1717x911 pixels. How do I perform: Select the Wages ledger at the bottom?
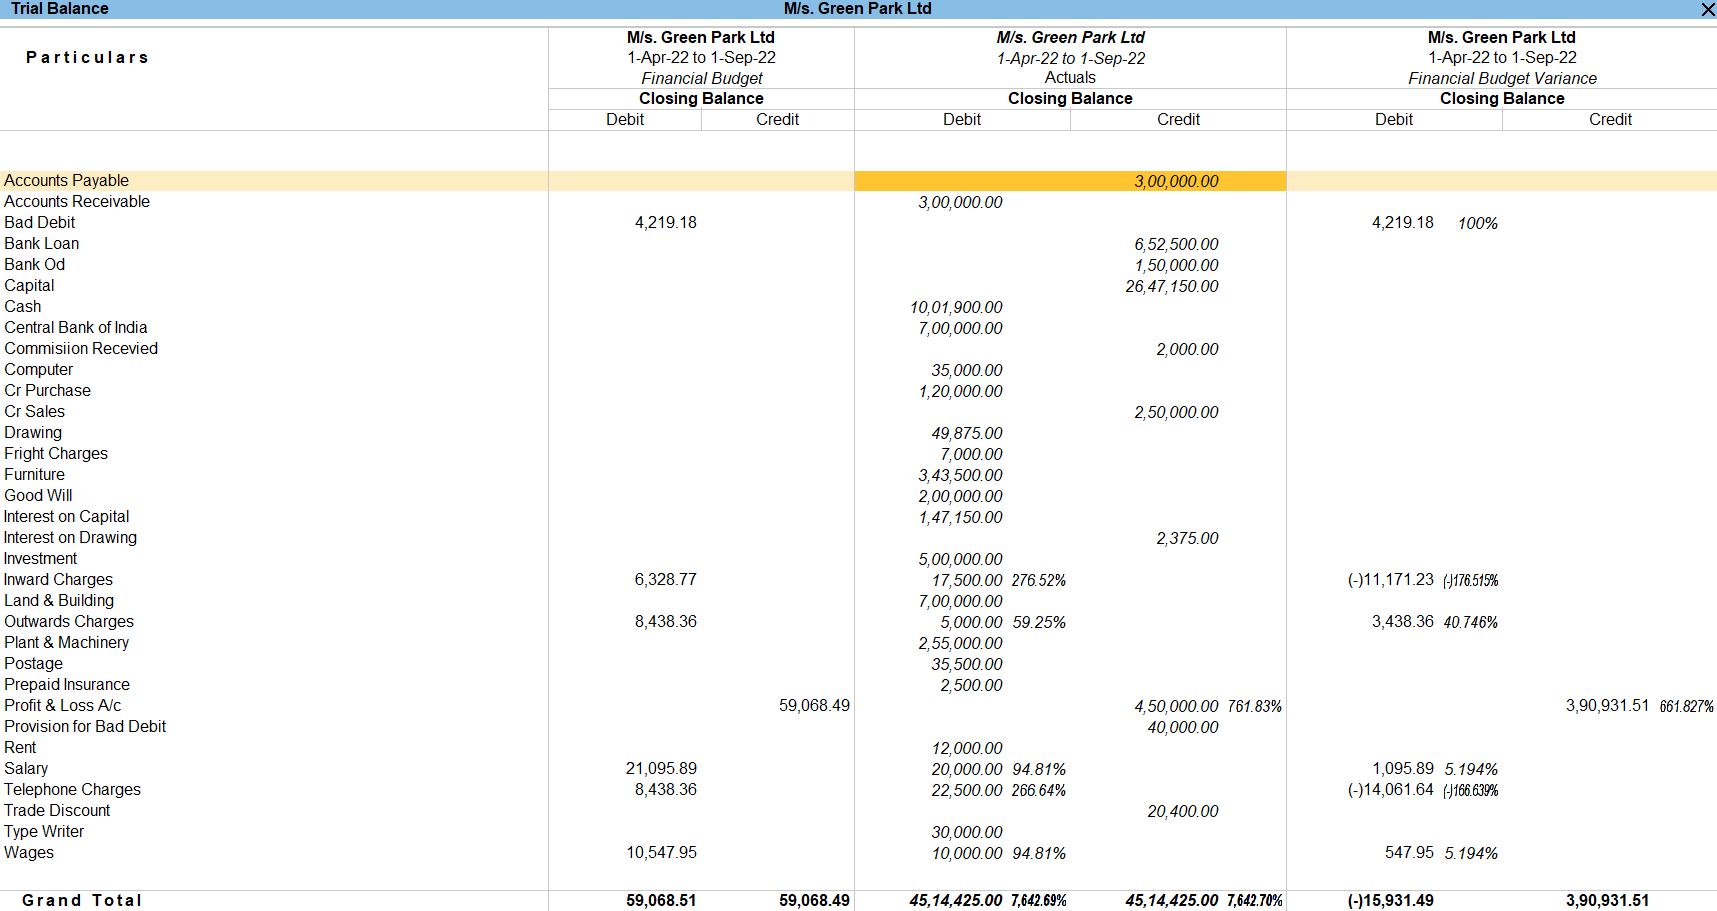click(29, 853)
